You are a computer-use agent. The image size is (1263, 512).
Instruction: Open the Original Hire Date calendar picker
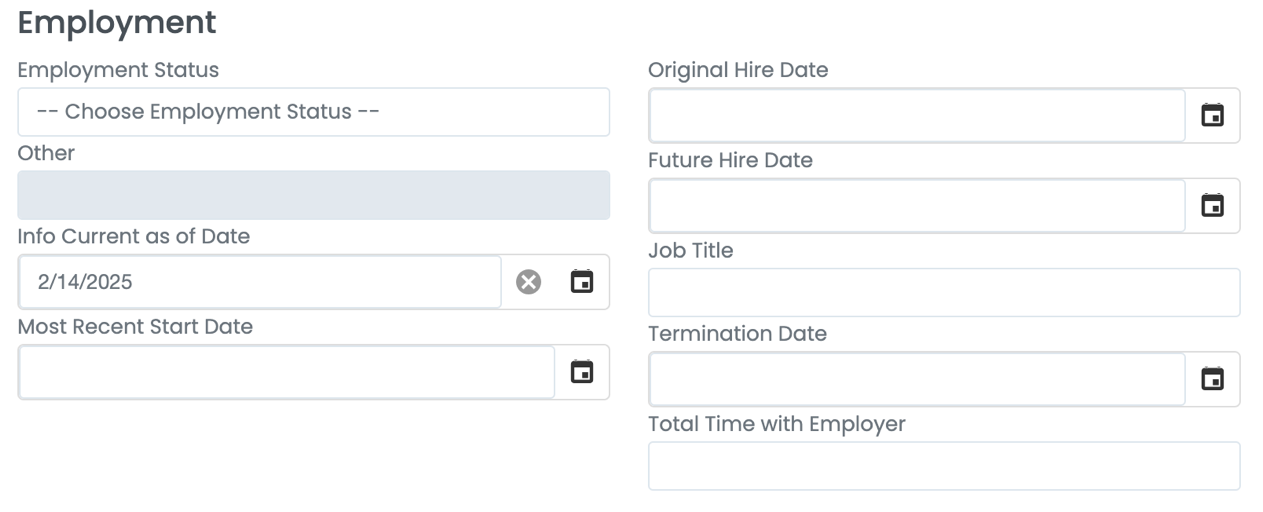coord(1212,116)
